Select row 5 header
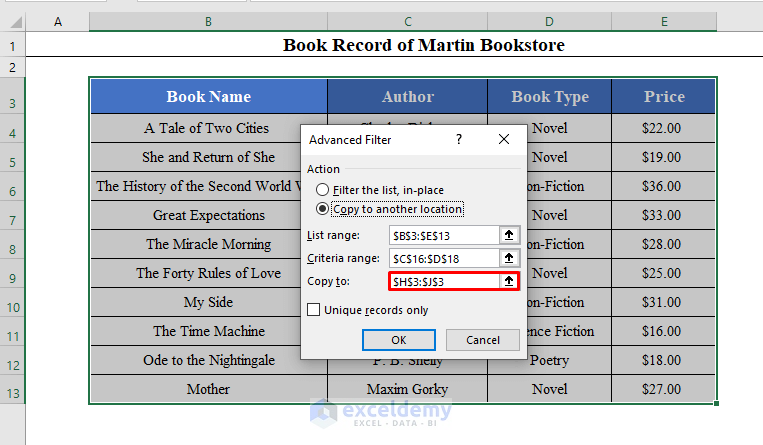The image size is (763, 445). coord(13,157)
